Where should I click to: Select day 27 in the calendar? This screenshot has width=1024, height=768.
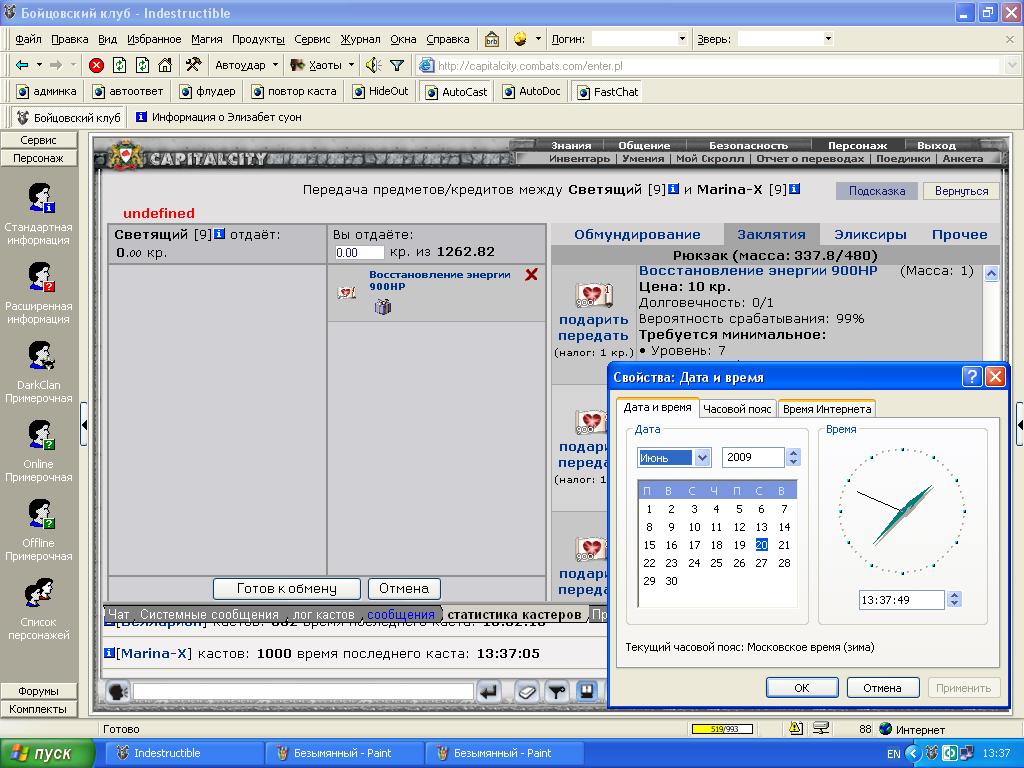(761, 563)
